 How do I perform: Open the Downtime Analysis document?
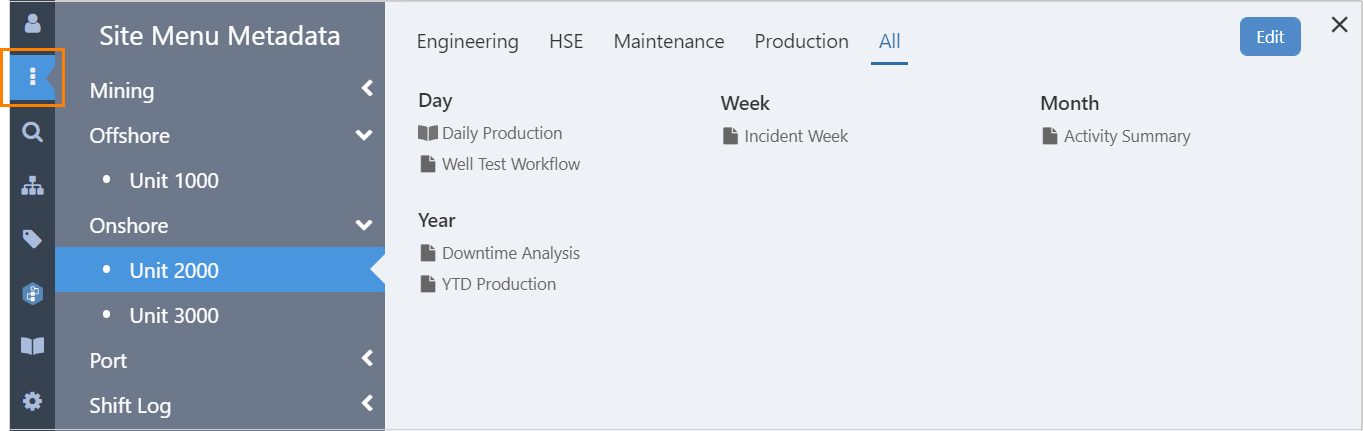click(x=510, y=253)
